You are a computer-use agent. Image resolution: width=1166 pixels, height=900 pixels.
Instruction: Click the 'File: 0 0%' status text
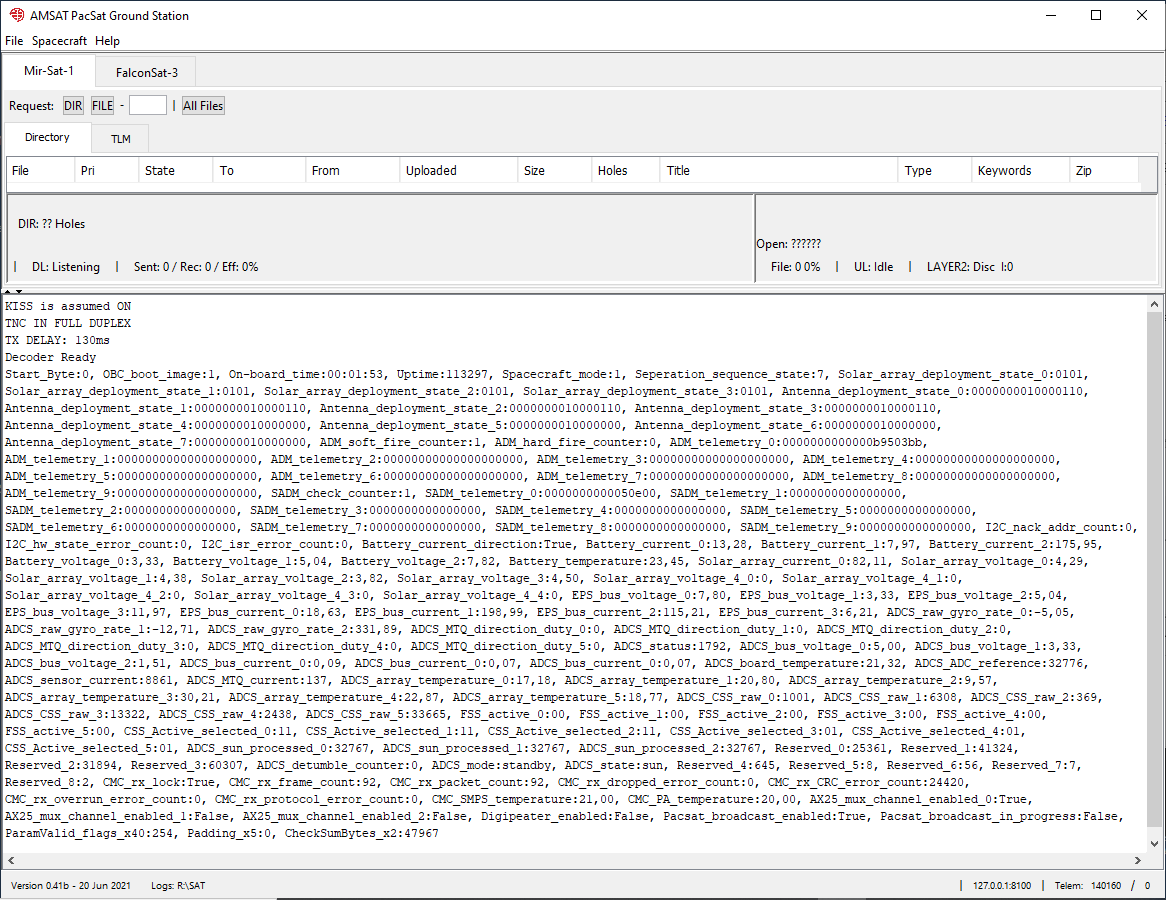(x=795, y=267)
